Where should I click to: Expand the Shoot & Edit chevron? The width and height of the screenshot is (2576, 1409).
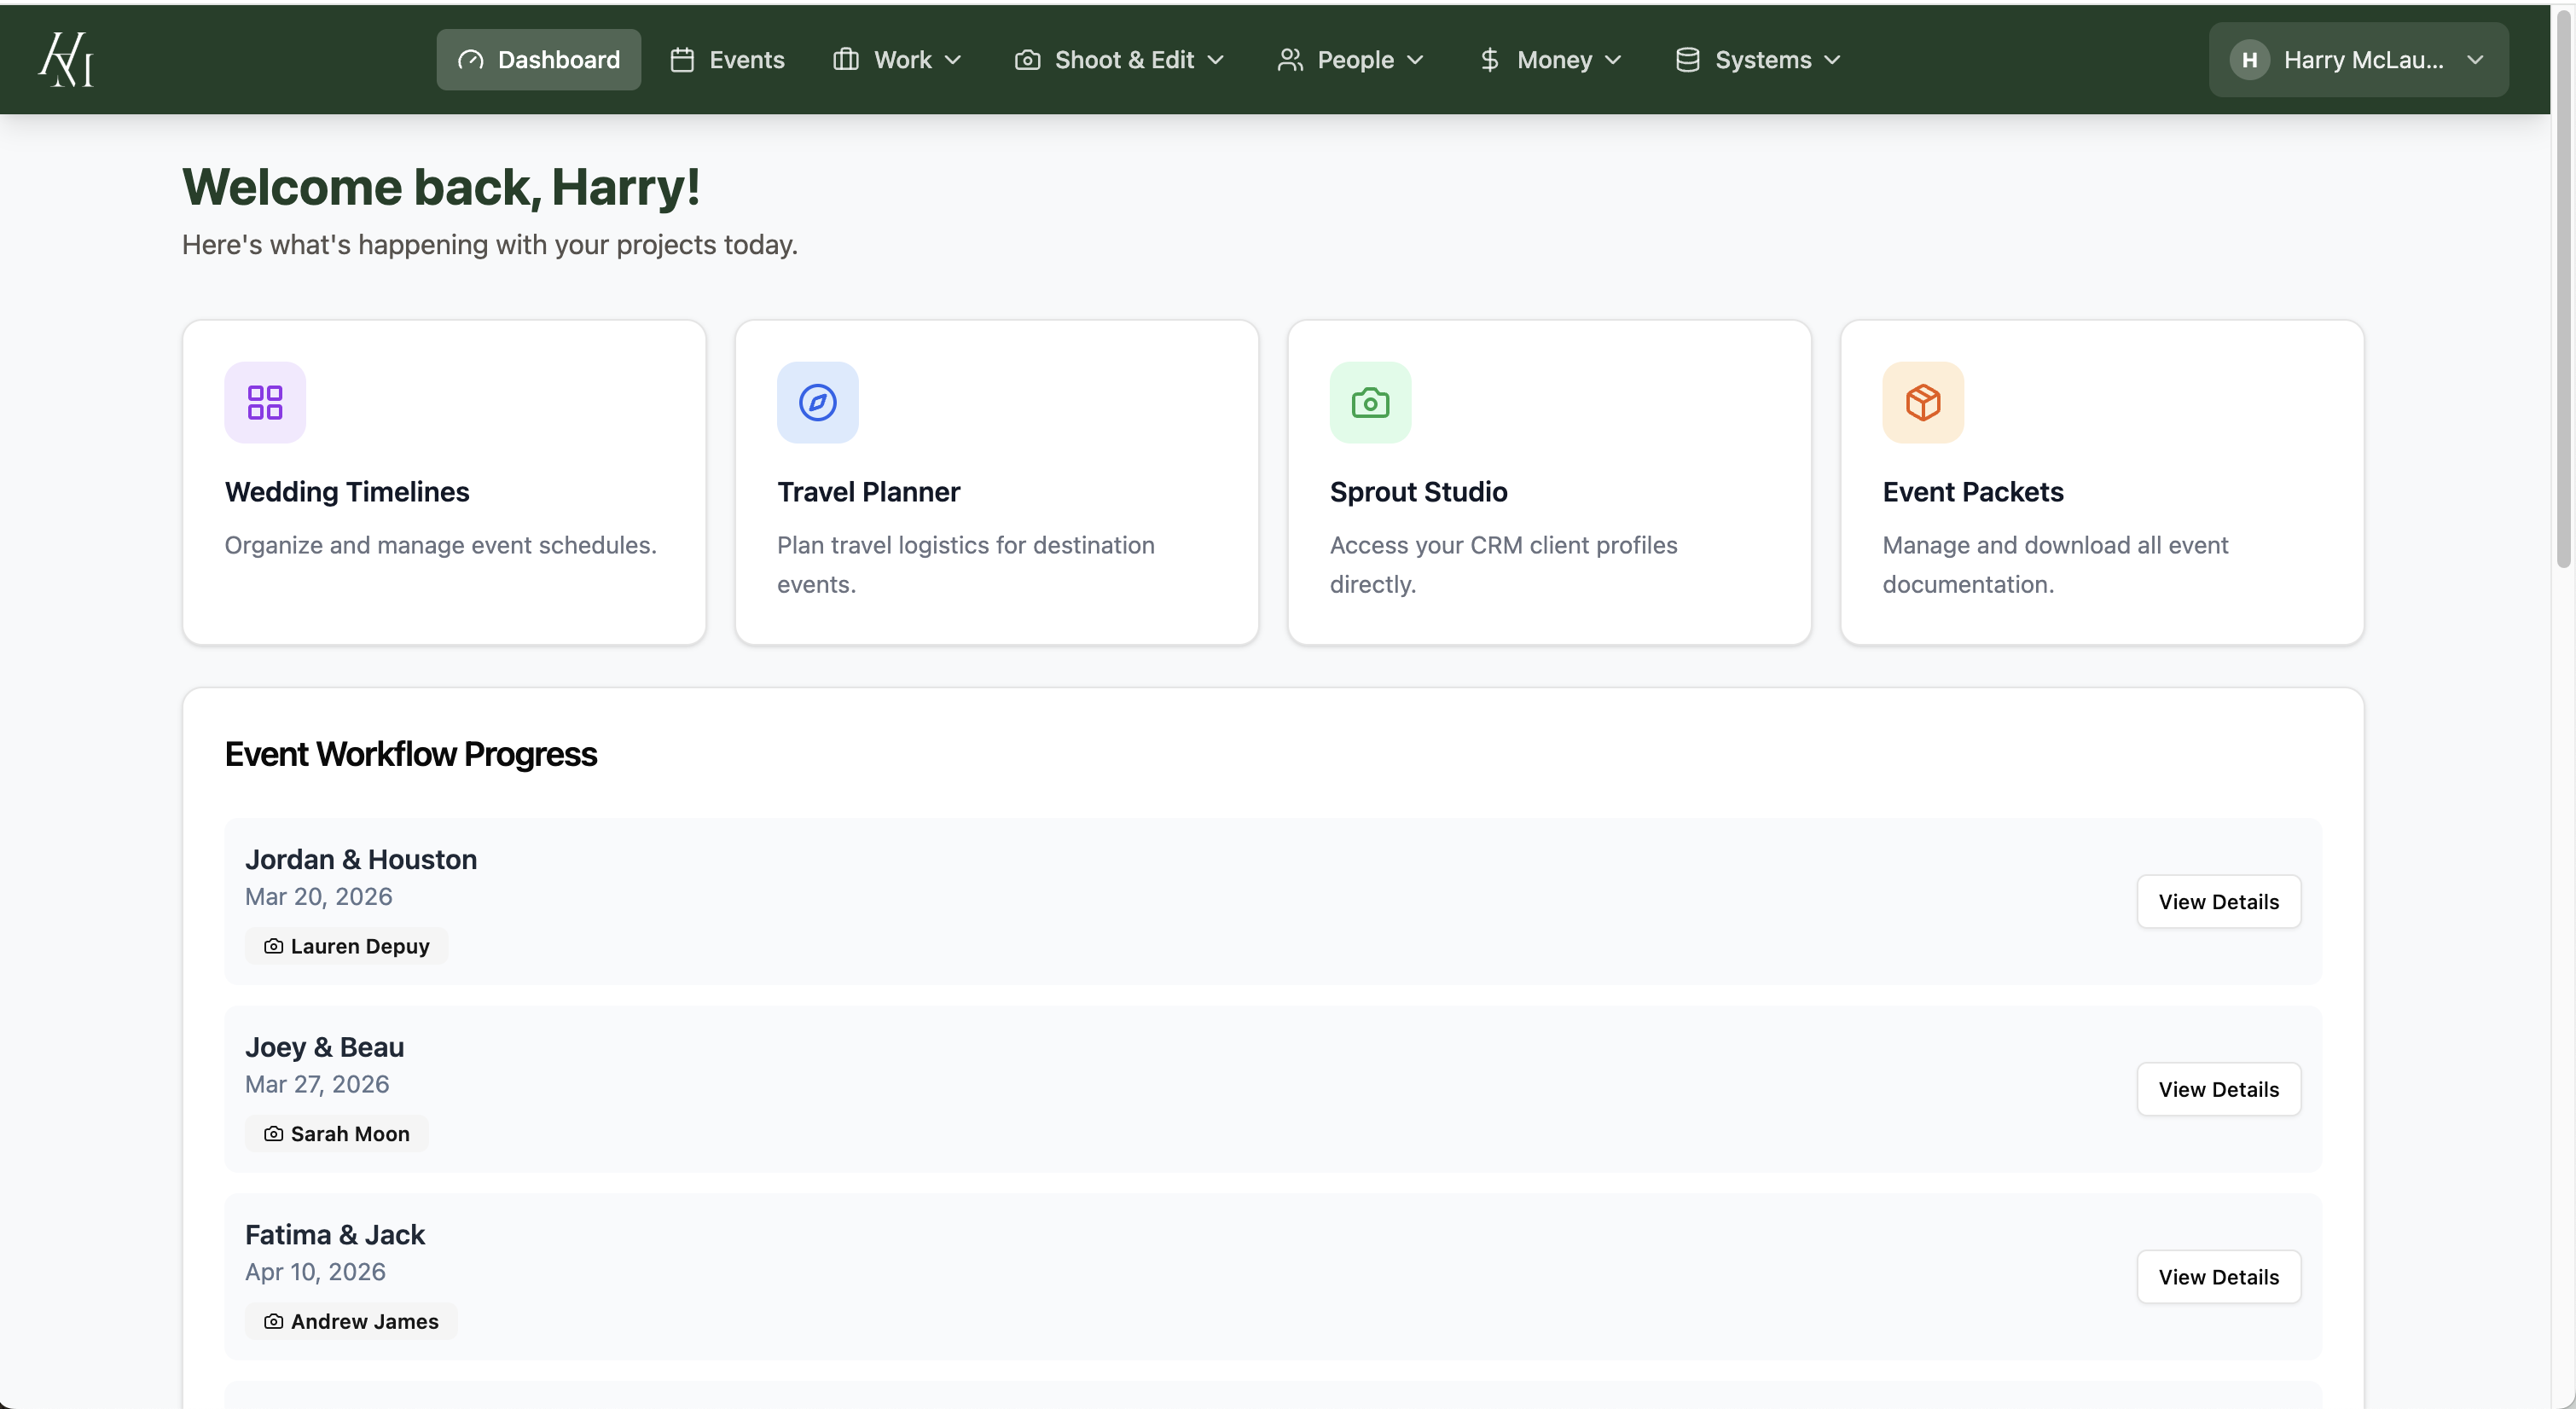click(x=1216, y=60)
